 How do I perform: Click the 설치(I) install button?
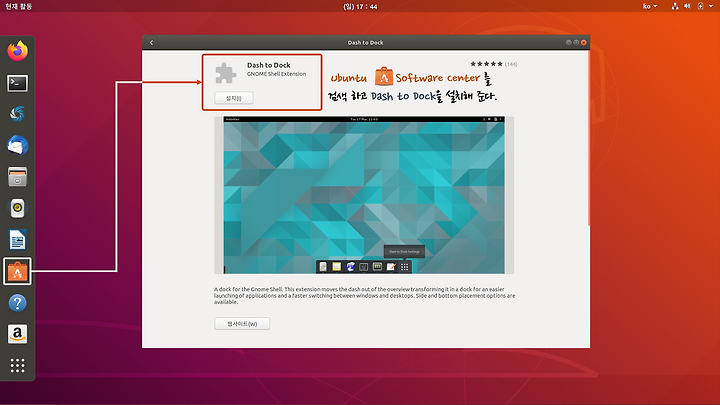click(234, 98)
